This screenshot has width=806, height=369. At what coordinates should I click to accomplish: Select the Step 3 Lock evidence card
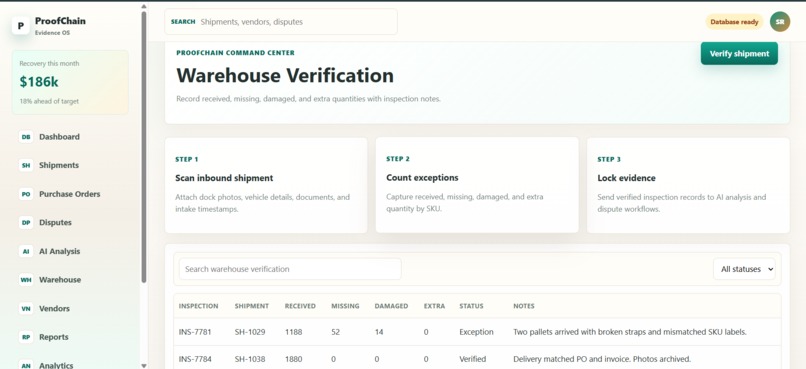pos(688,185)
